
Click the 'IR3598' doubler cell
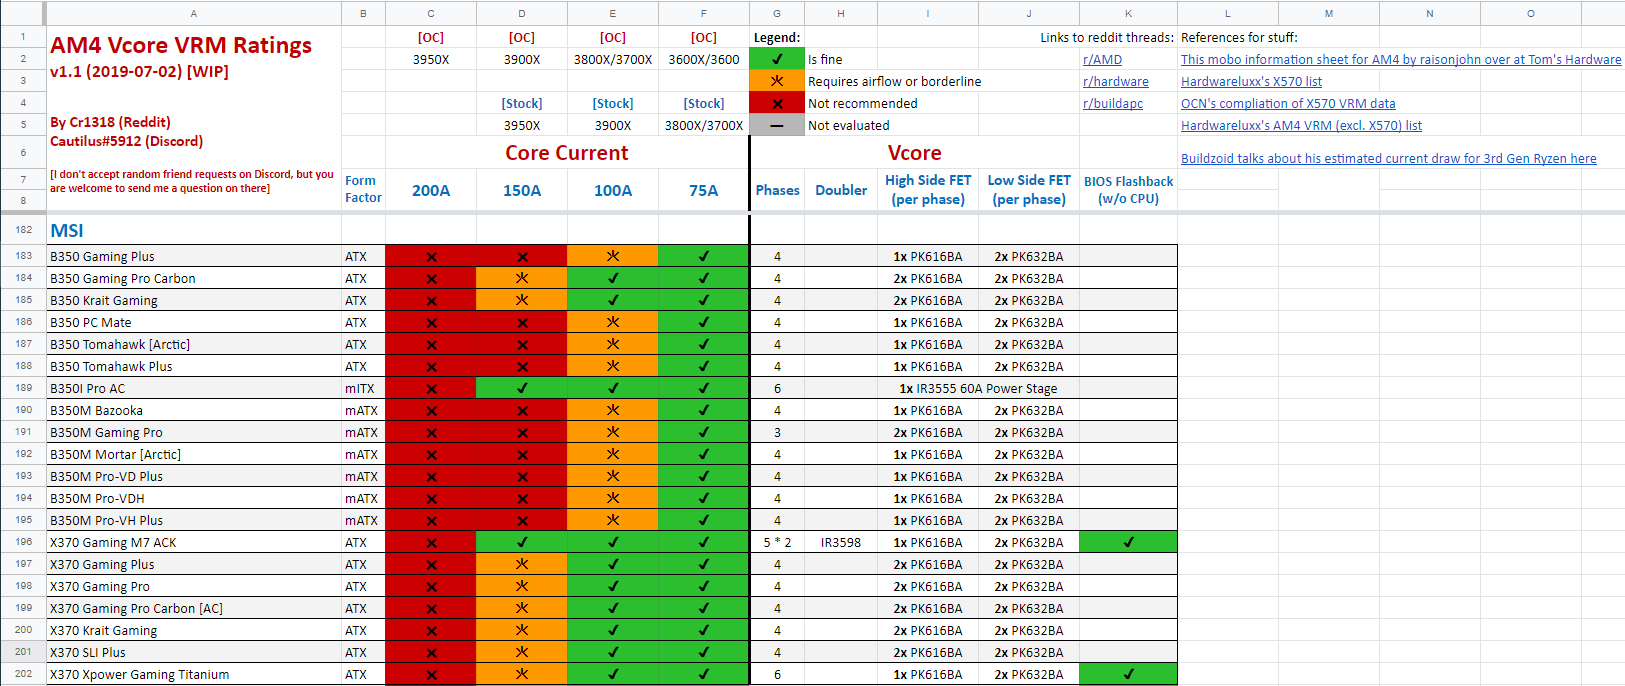[x=841, y=542]
